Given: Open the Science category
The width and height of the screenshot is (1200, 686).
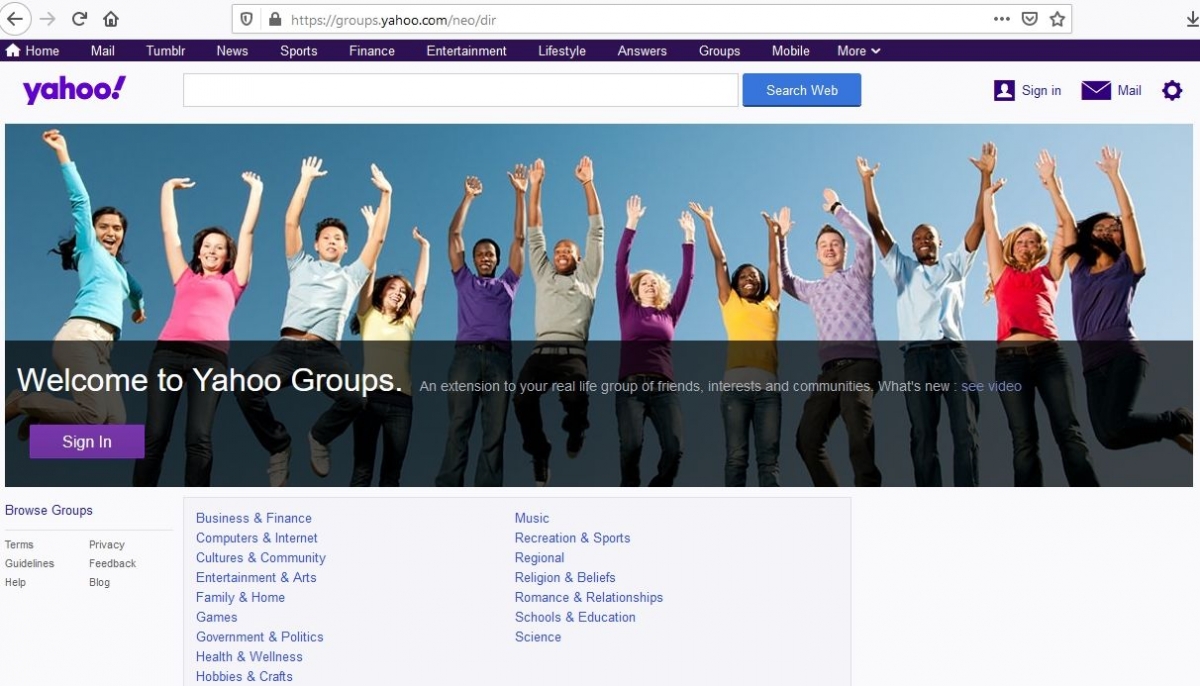Looking at the screenshot, I should click(x=538, y=637).
